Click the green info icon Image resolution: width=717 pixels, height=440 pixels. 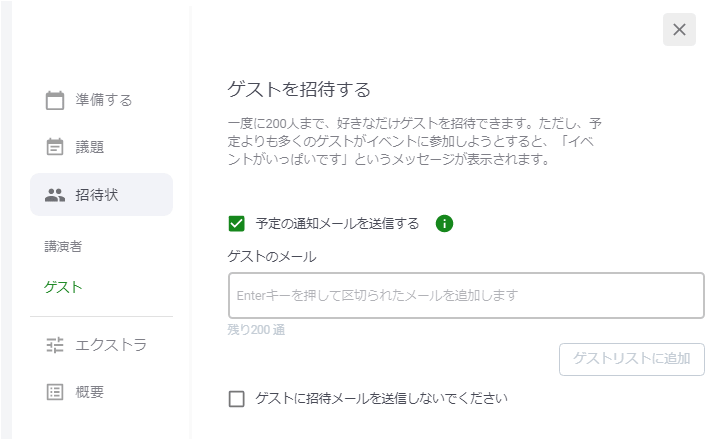(444, 224)
